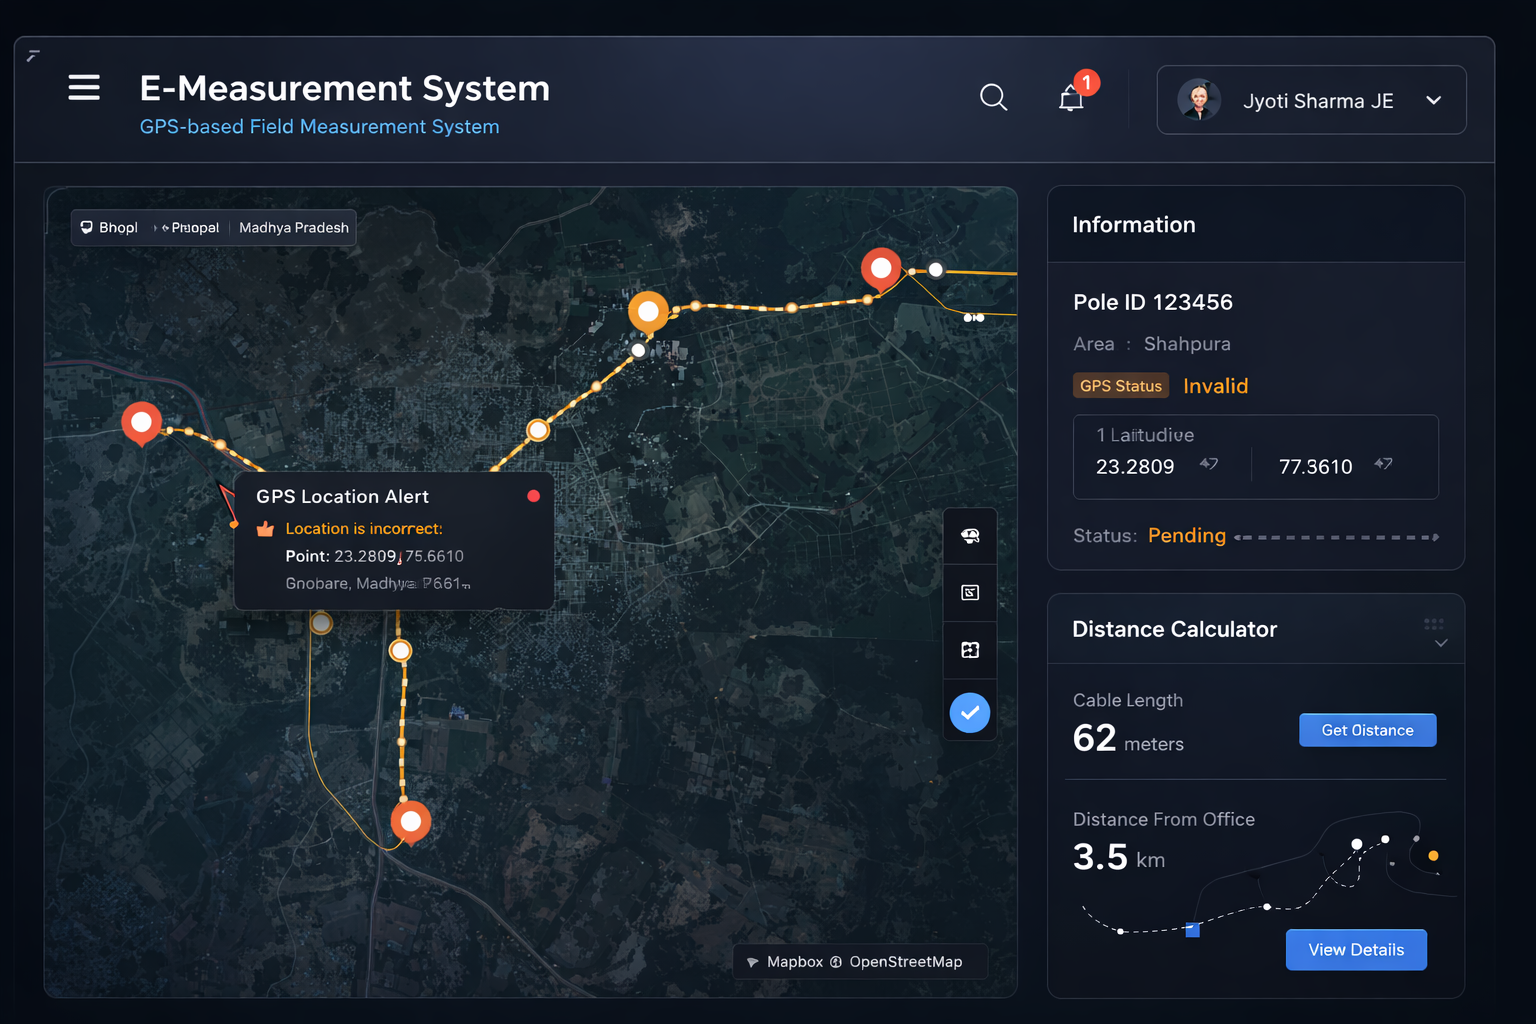
Task: Select Madhya Pradesh in the map breadcrumb
Action: [293, 227]
